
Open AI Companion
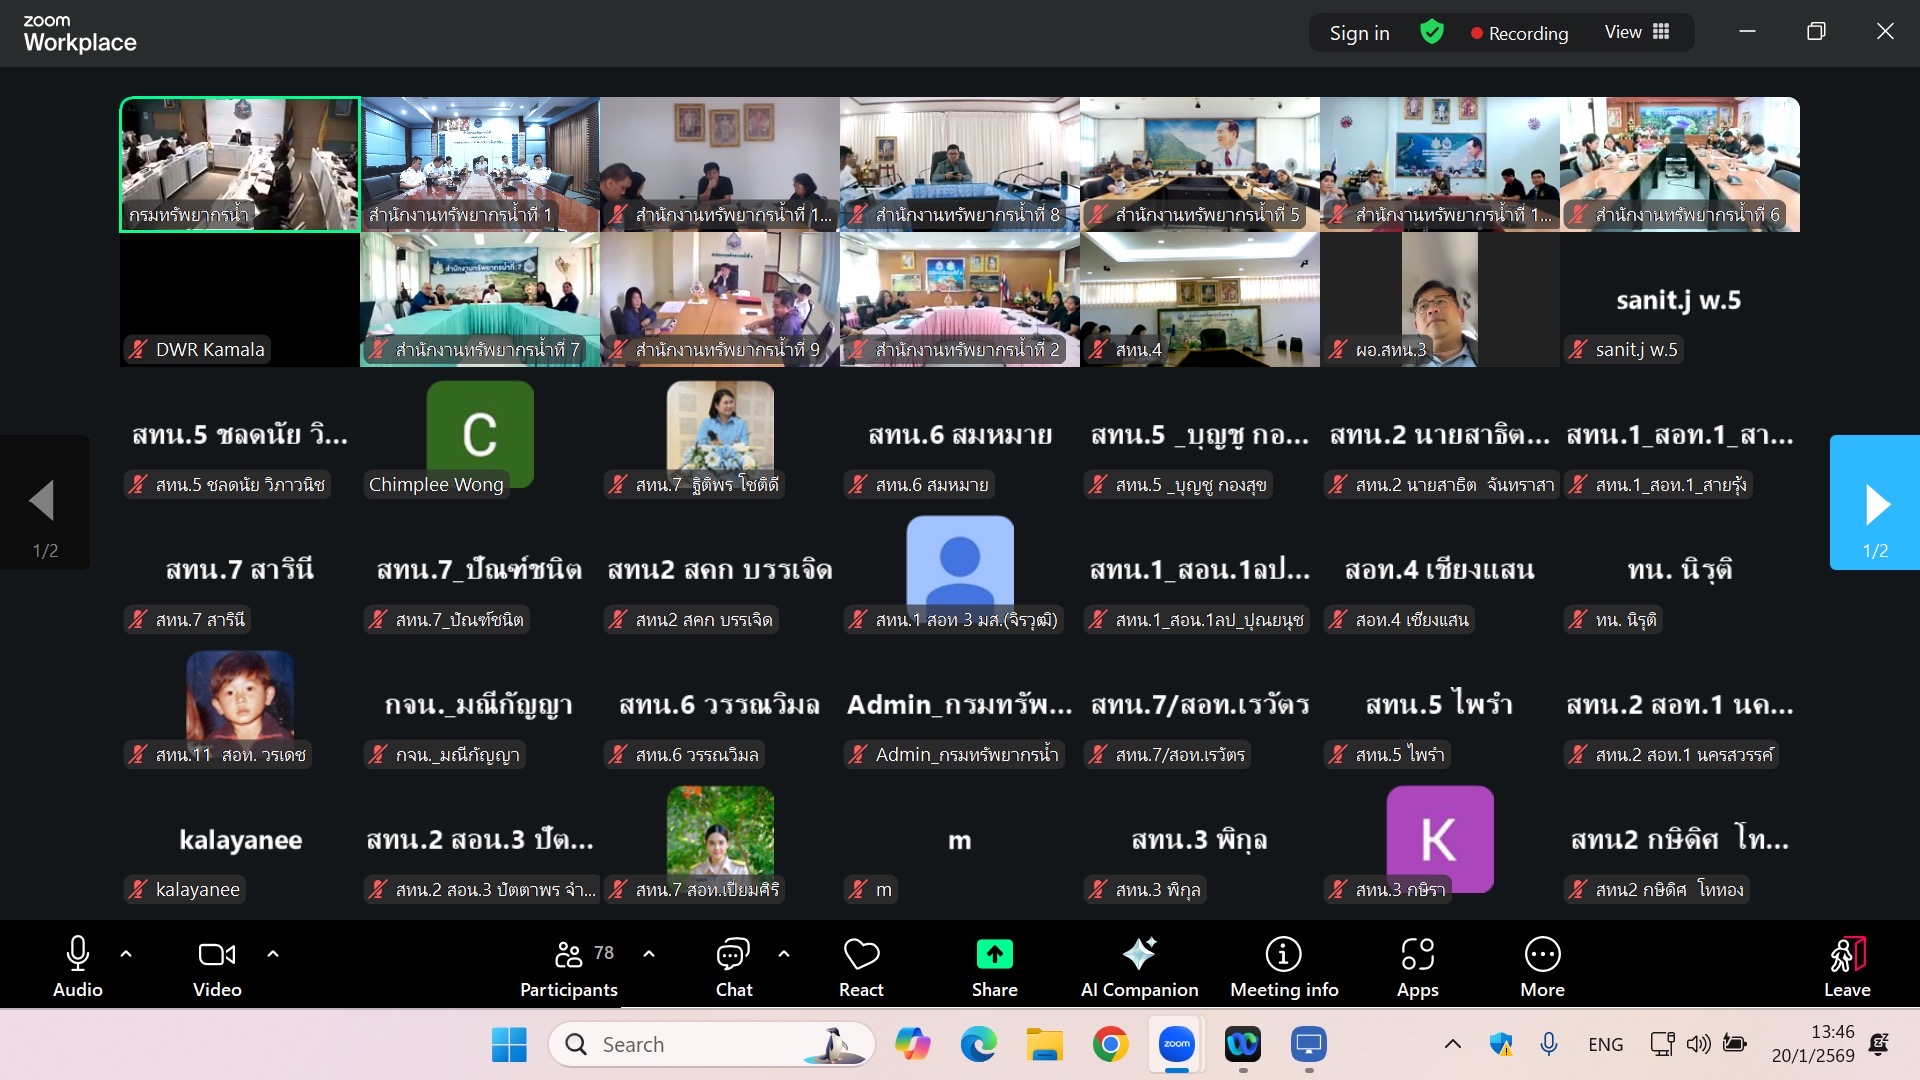click(x=1139, y=955)
